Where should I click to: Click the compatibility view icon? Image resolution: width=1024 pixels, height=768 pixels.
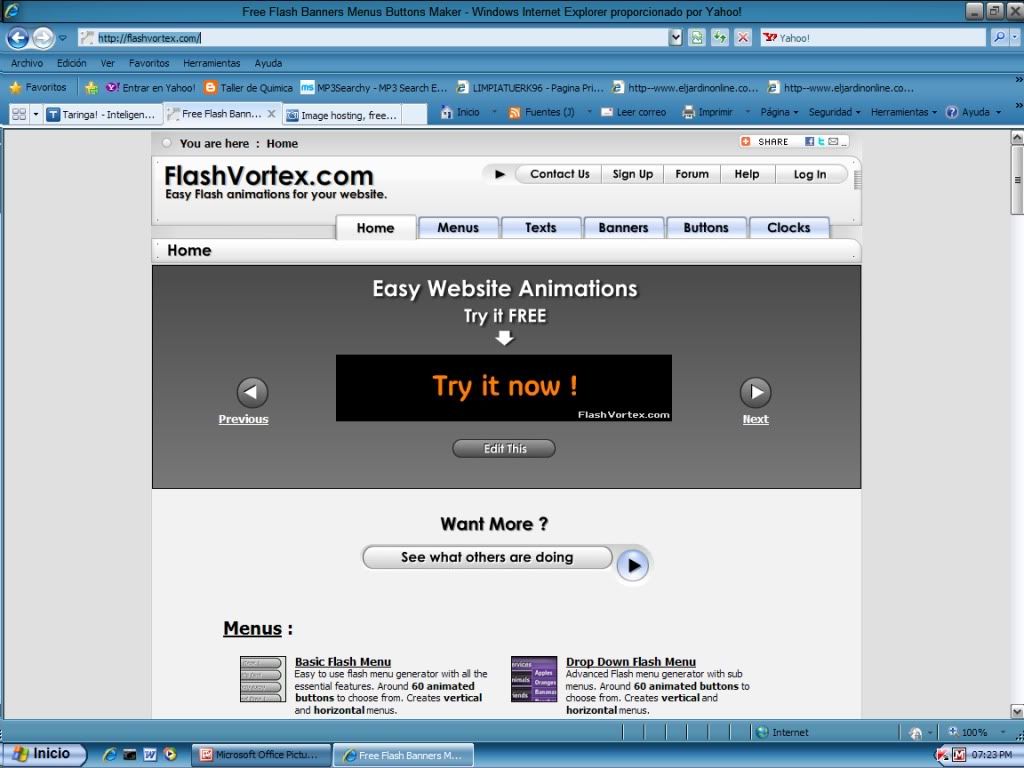[x=697, y=38]
